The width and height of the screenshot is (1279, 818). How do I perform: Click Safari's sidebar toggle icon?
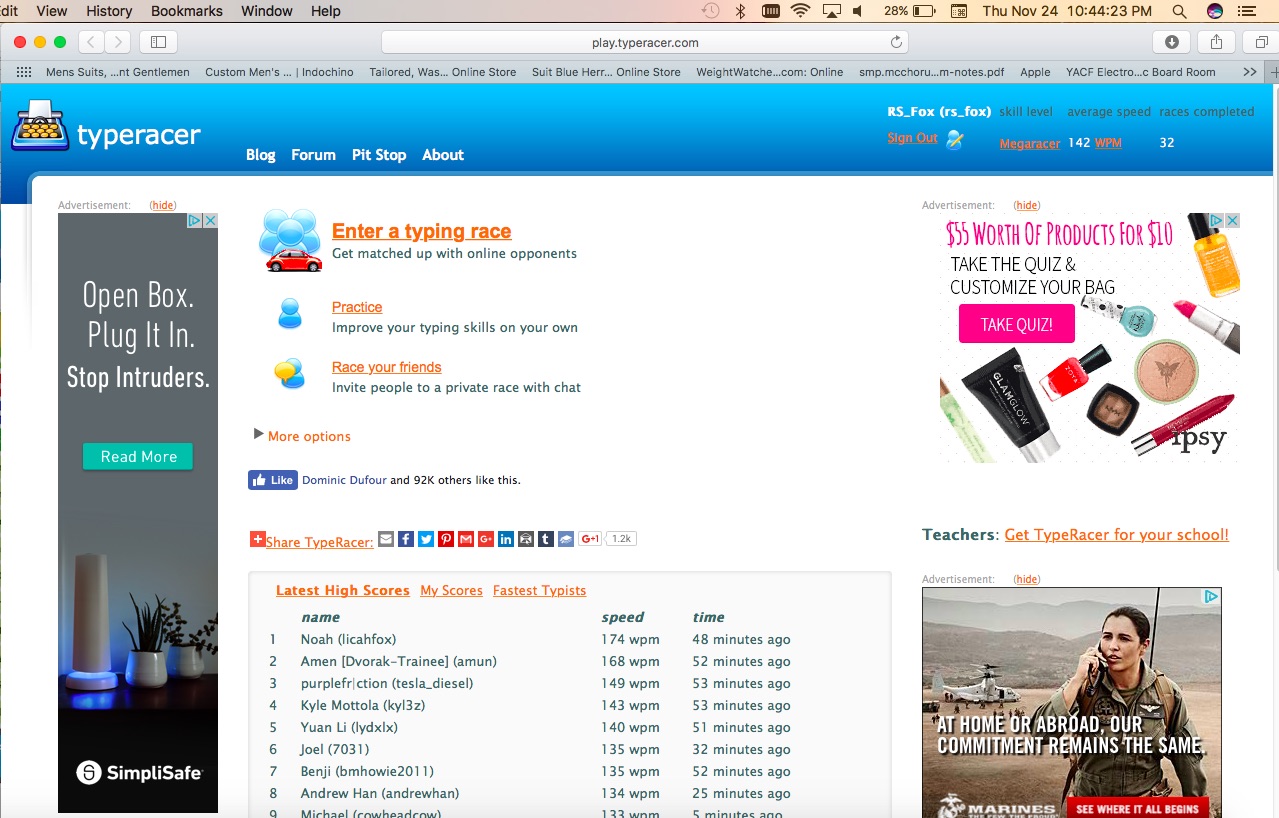click(x=158, y=42)
